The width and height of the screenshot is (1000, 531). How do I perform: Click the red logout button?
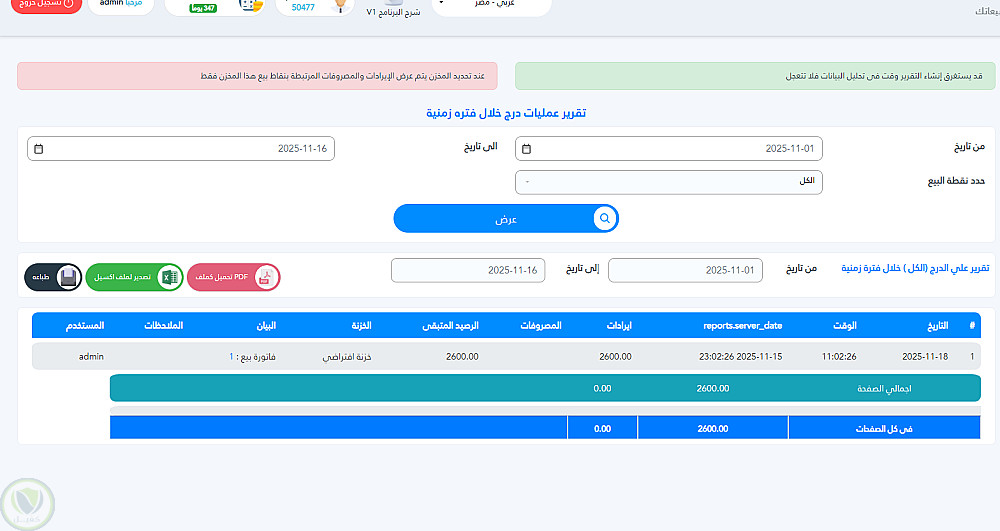pyautogui.click(x=47, y=4)
